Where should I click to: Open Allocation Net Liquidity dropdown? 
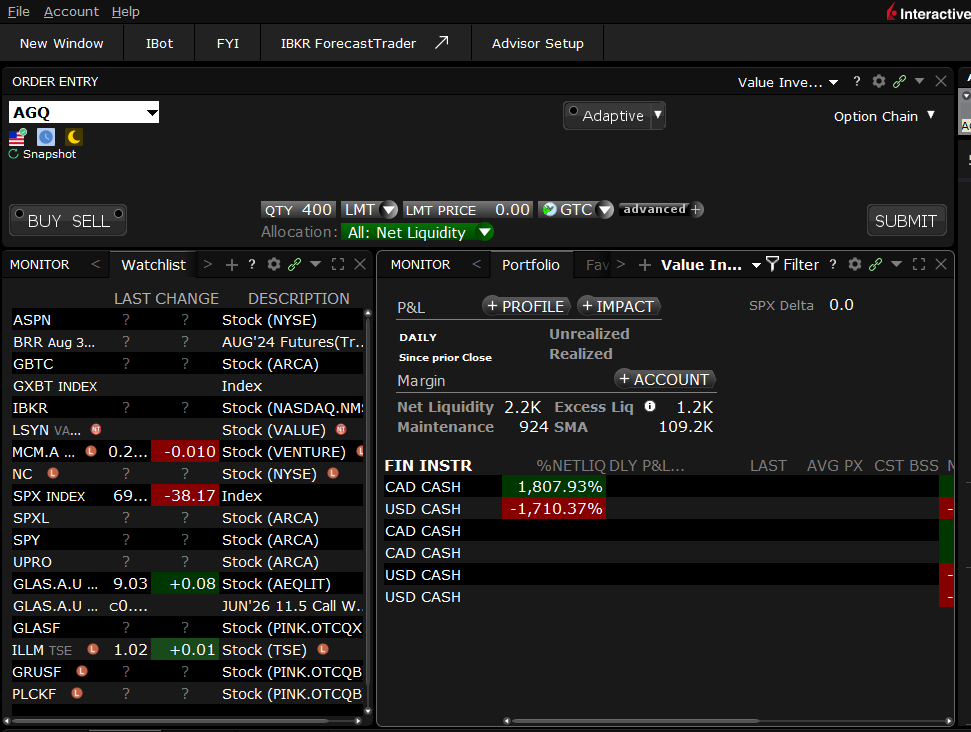[x=485, y=232]
